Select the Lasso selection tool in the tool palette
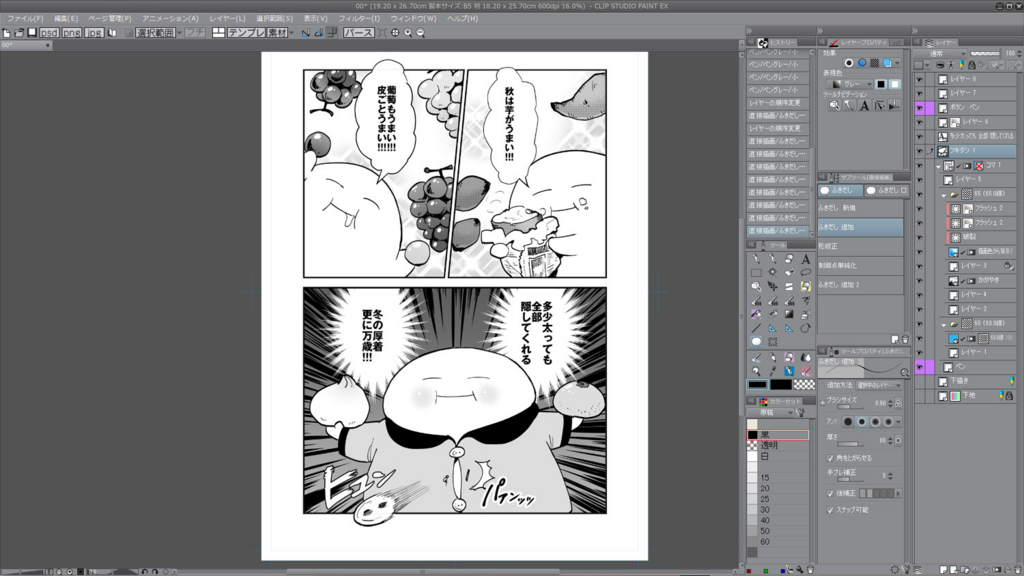Viewport: 1024px width, 576px height. pos(805,272)
